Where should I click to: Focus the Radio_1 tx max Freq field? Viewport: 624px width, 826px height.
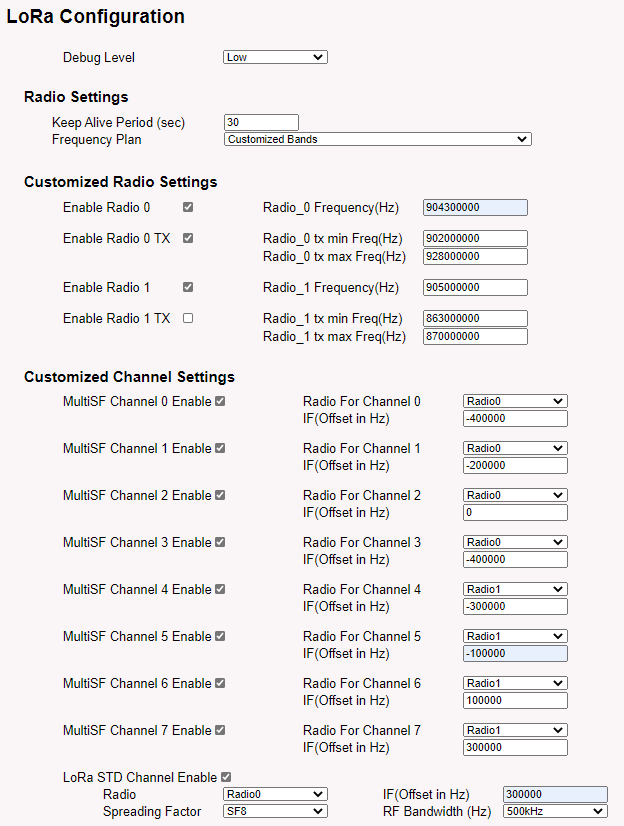475,337
